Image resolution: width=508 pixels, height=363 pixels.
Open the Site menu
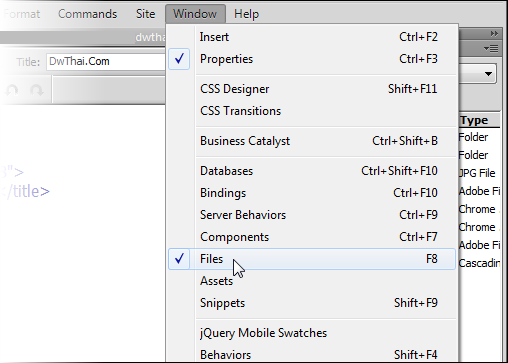coord(145,14)
